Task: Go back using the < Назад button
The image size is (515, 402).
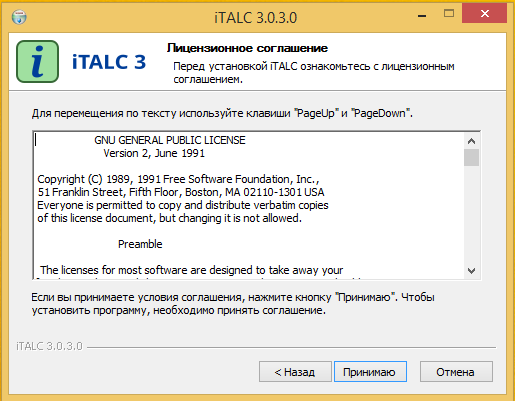Action: [x=295, y=372]
